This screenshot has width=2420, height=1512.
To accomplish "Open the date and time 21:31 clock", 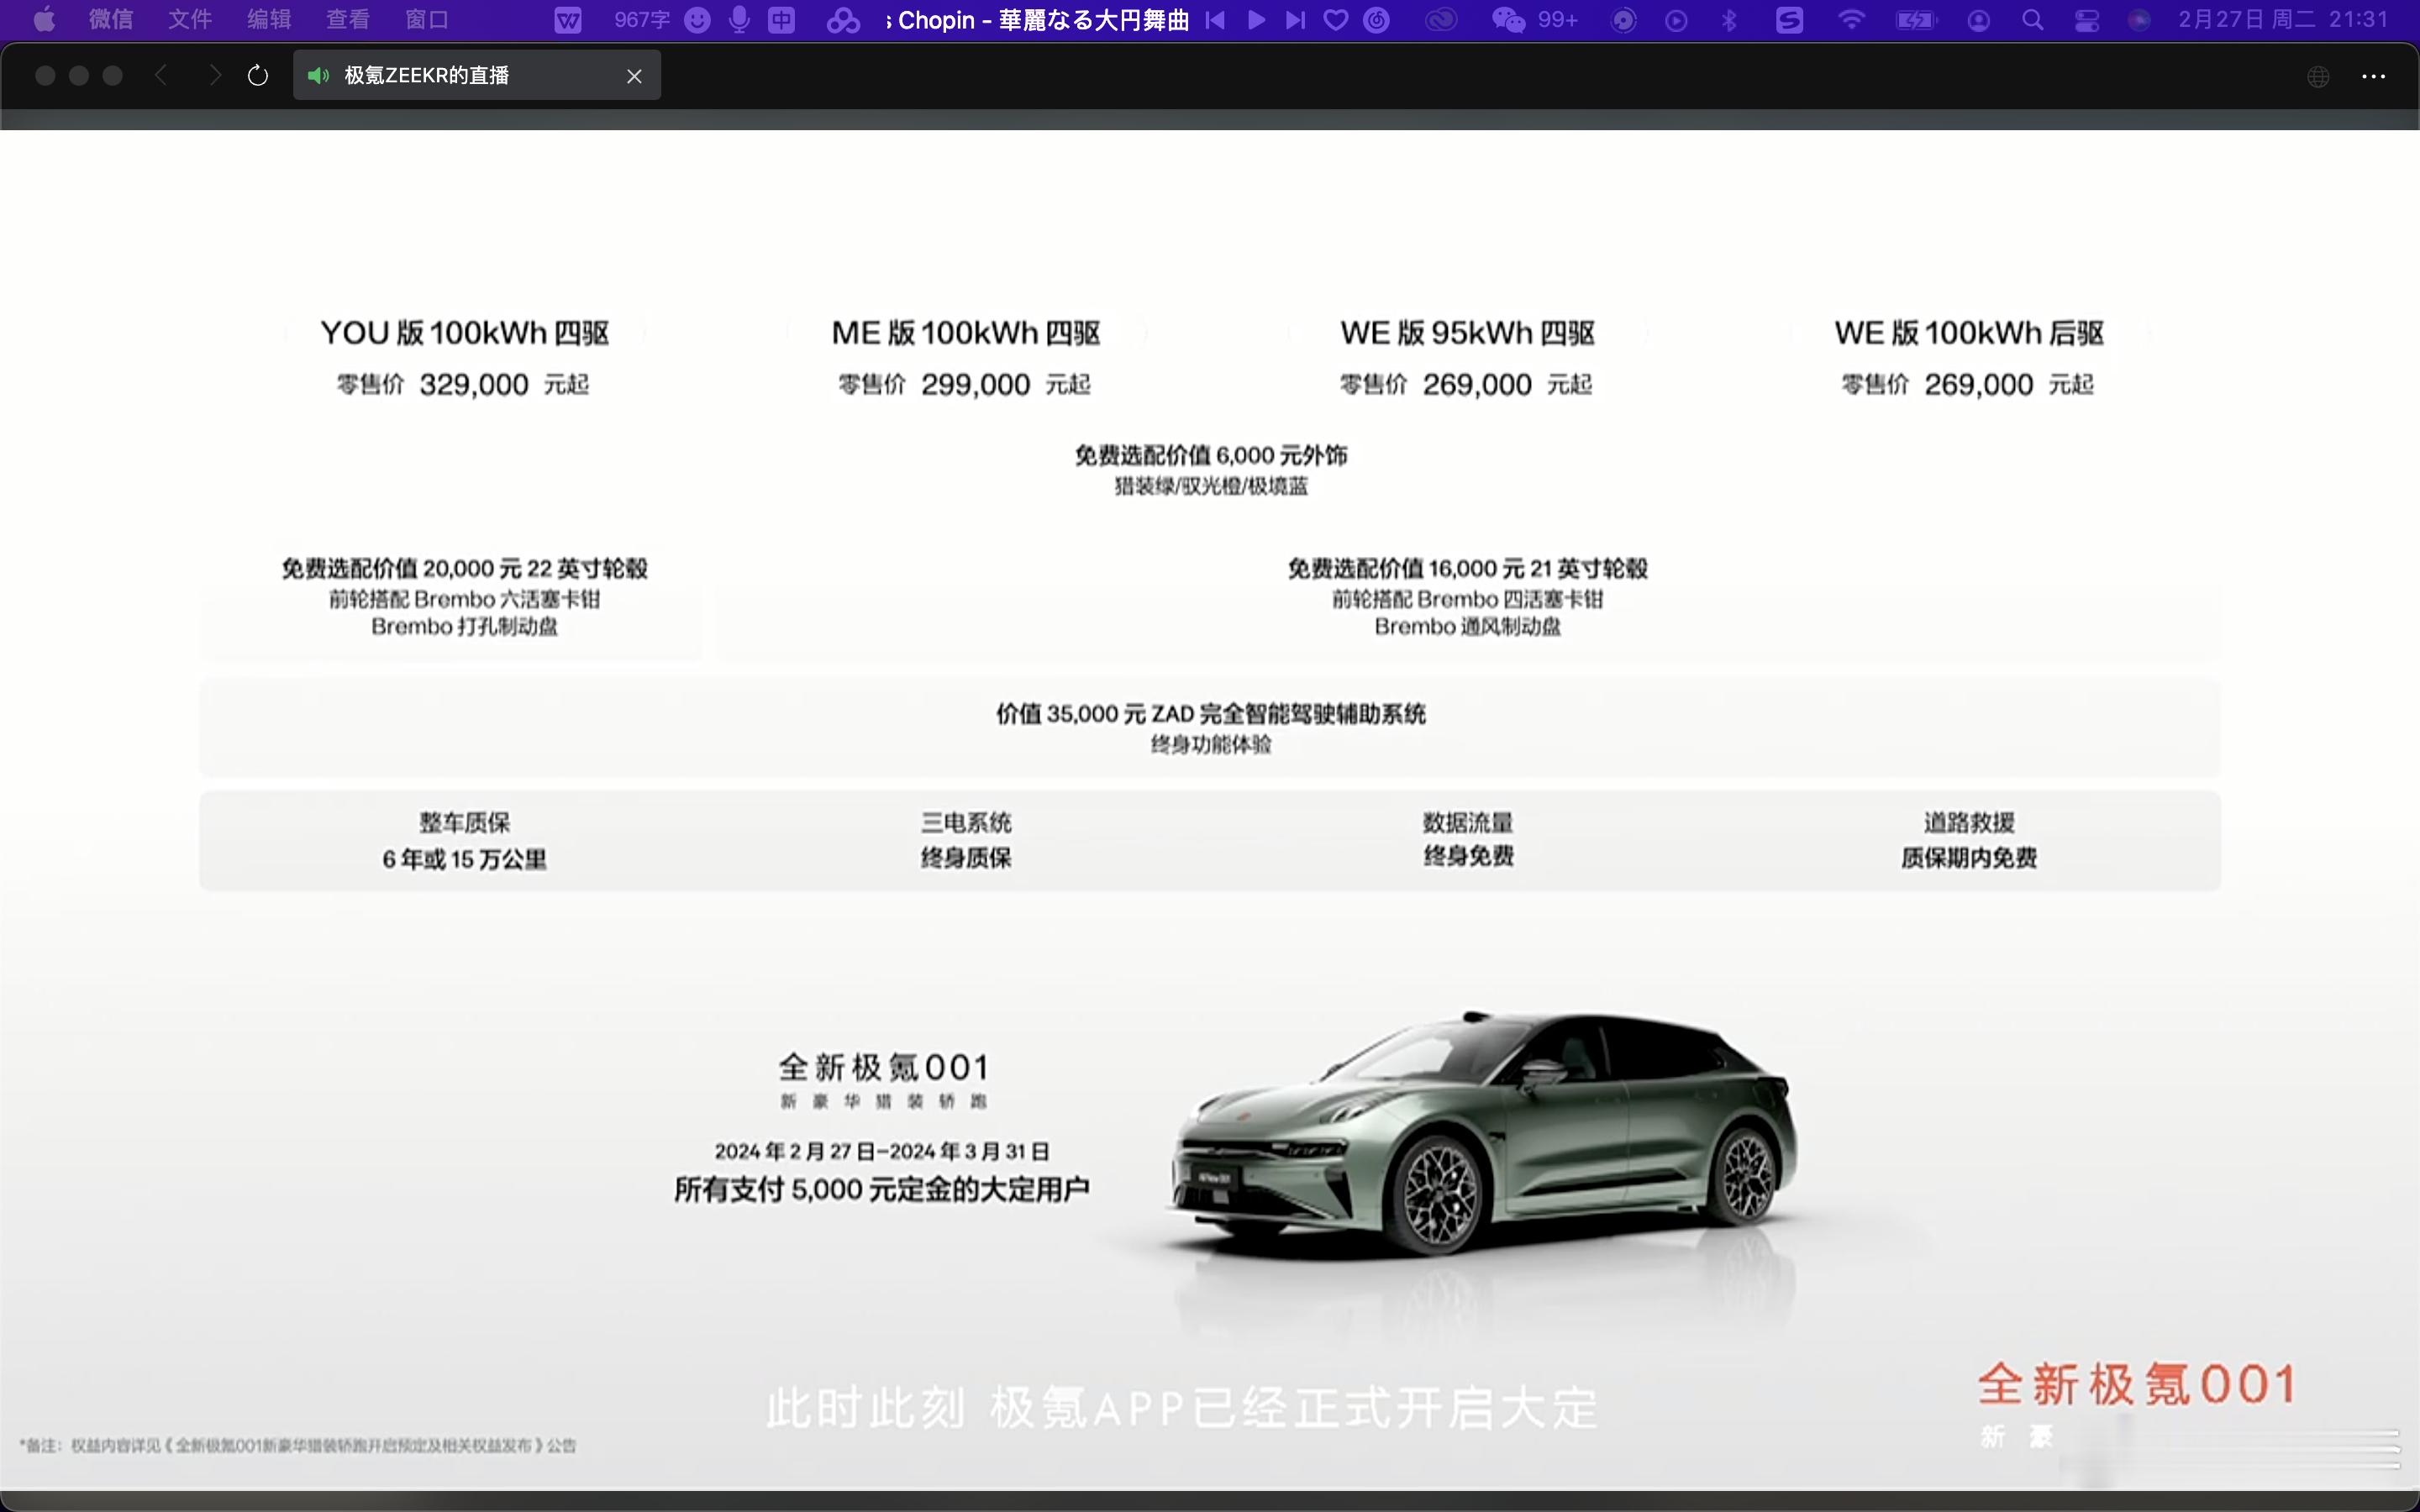I will (x=2283, y=20).
